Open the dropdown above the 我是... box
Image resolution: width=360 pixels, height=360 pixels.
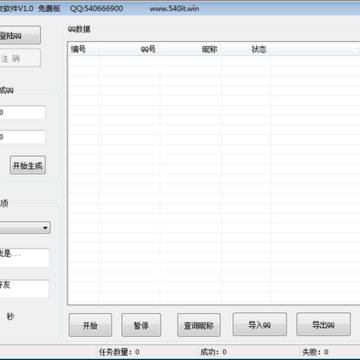pos(25,228)
